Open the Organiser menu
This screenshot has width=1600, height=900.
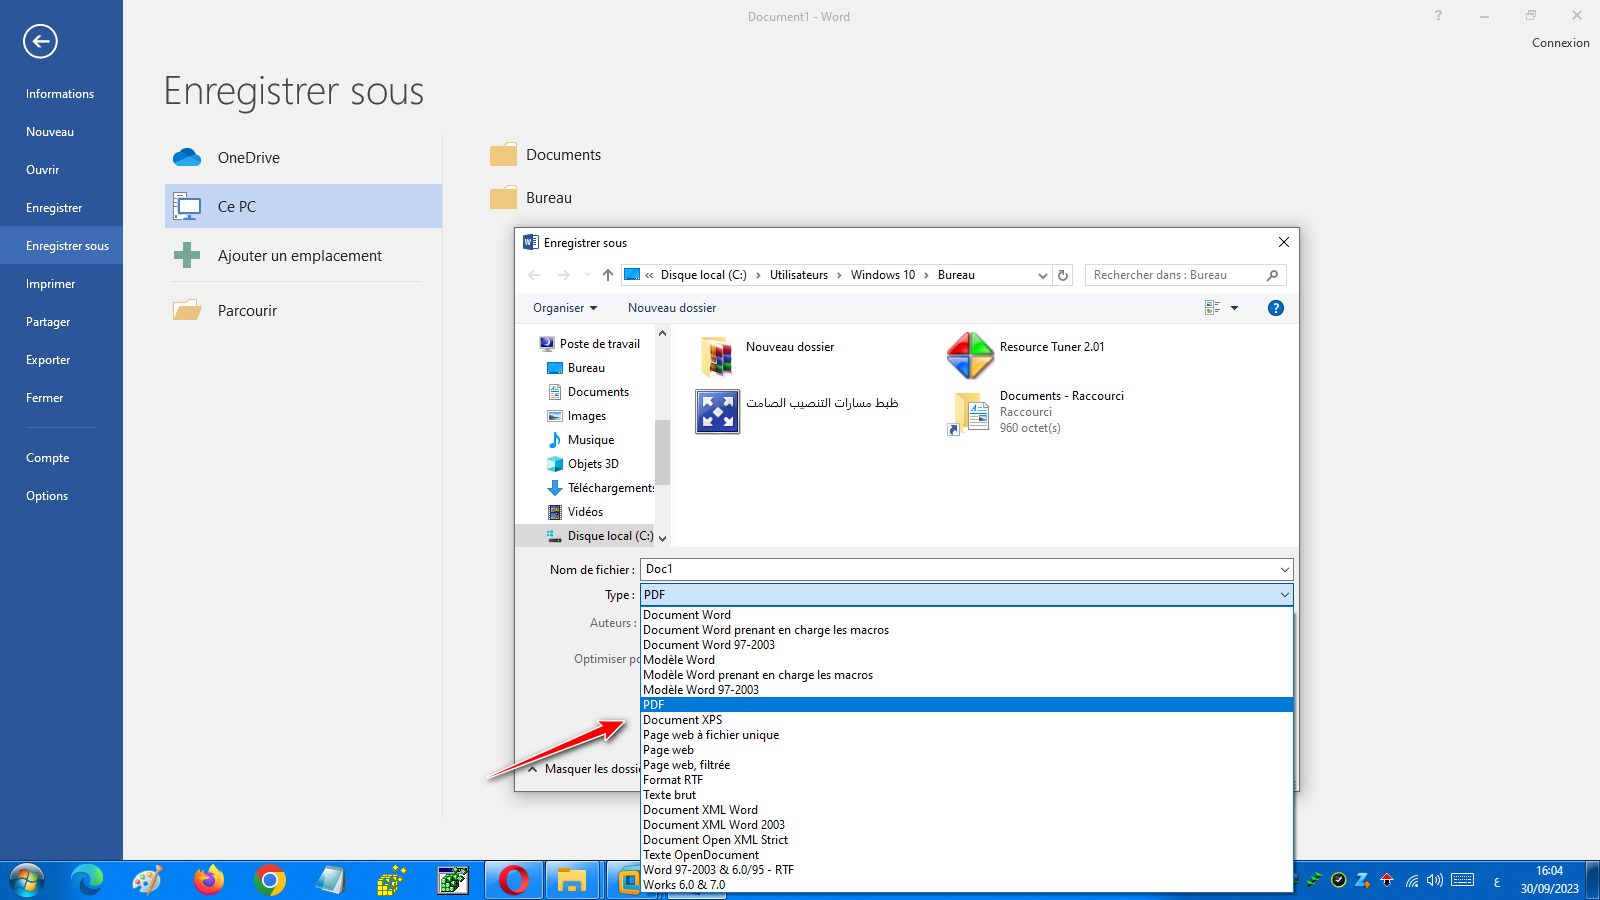pyautogui.click(x=565, y=308)
